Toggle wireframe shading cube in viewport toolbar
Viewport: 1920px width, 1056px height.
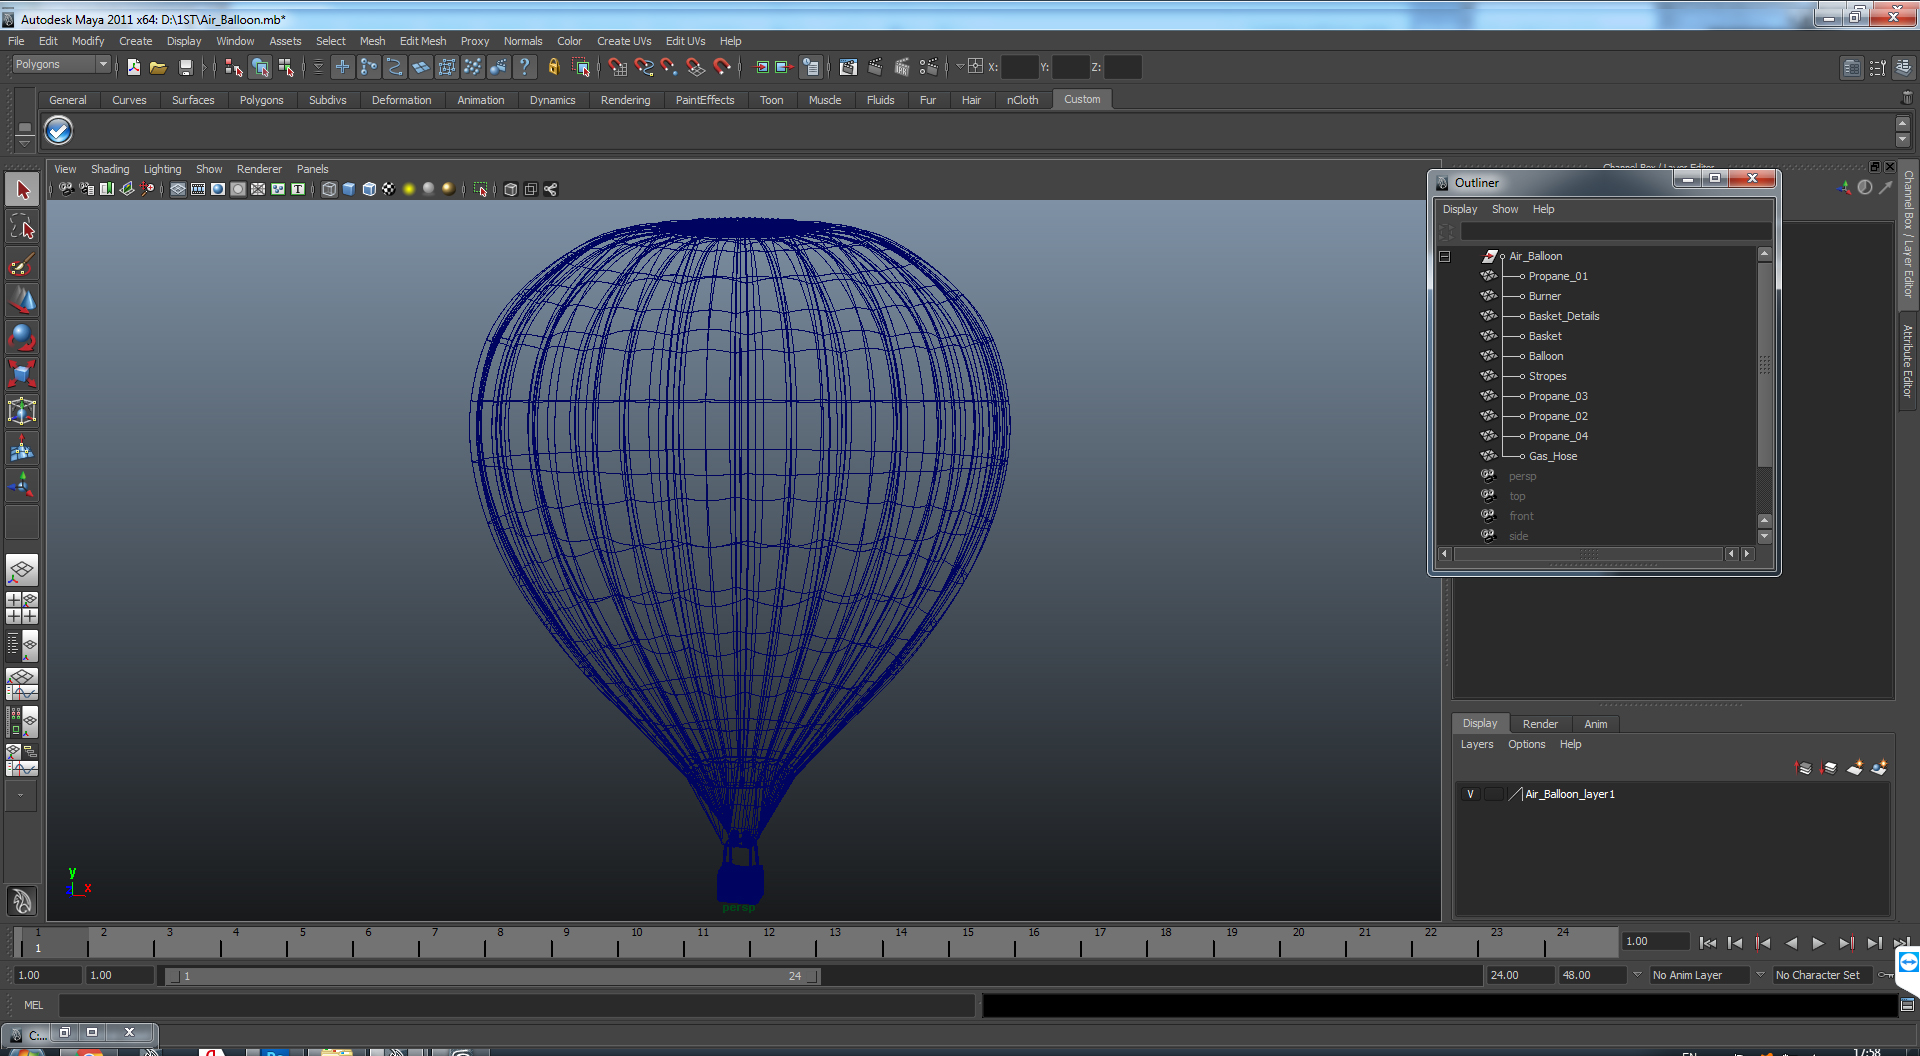329,189
